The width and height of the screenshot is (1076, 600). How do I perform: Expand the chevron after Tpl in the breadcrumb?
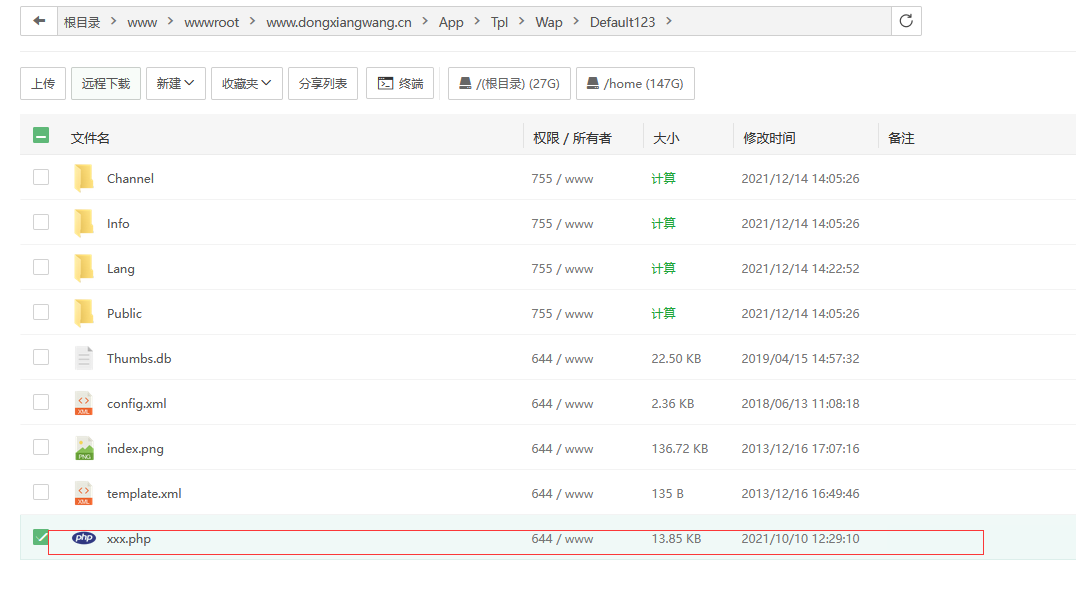tap(522, 21)
